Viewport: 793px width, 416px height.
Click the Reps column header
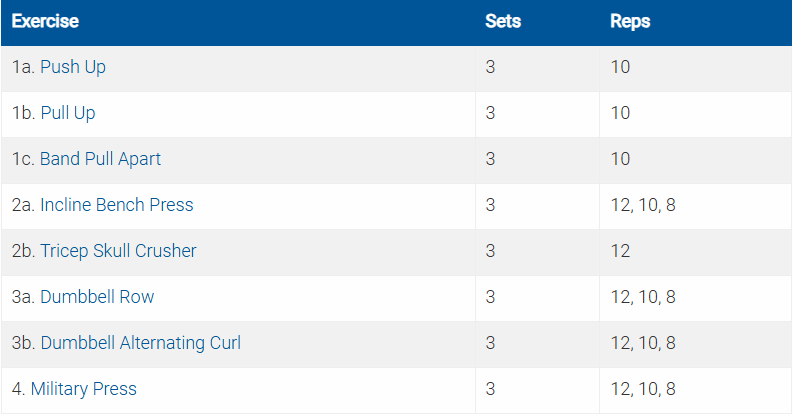(630, 22)
